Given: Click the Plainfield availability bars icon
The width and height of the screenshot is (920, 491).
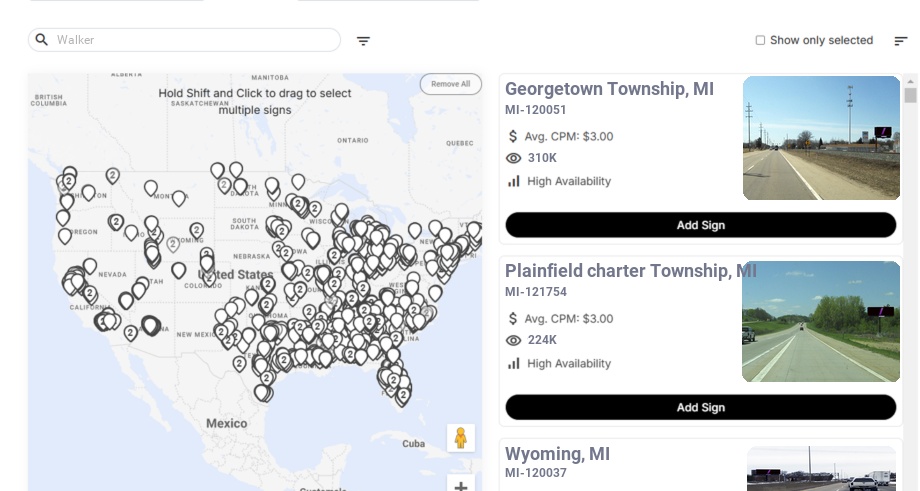Looking at the screenshot, I should coord(514,363).
